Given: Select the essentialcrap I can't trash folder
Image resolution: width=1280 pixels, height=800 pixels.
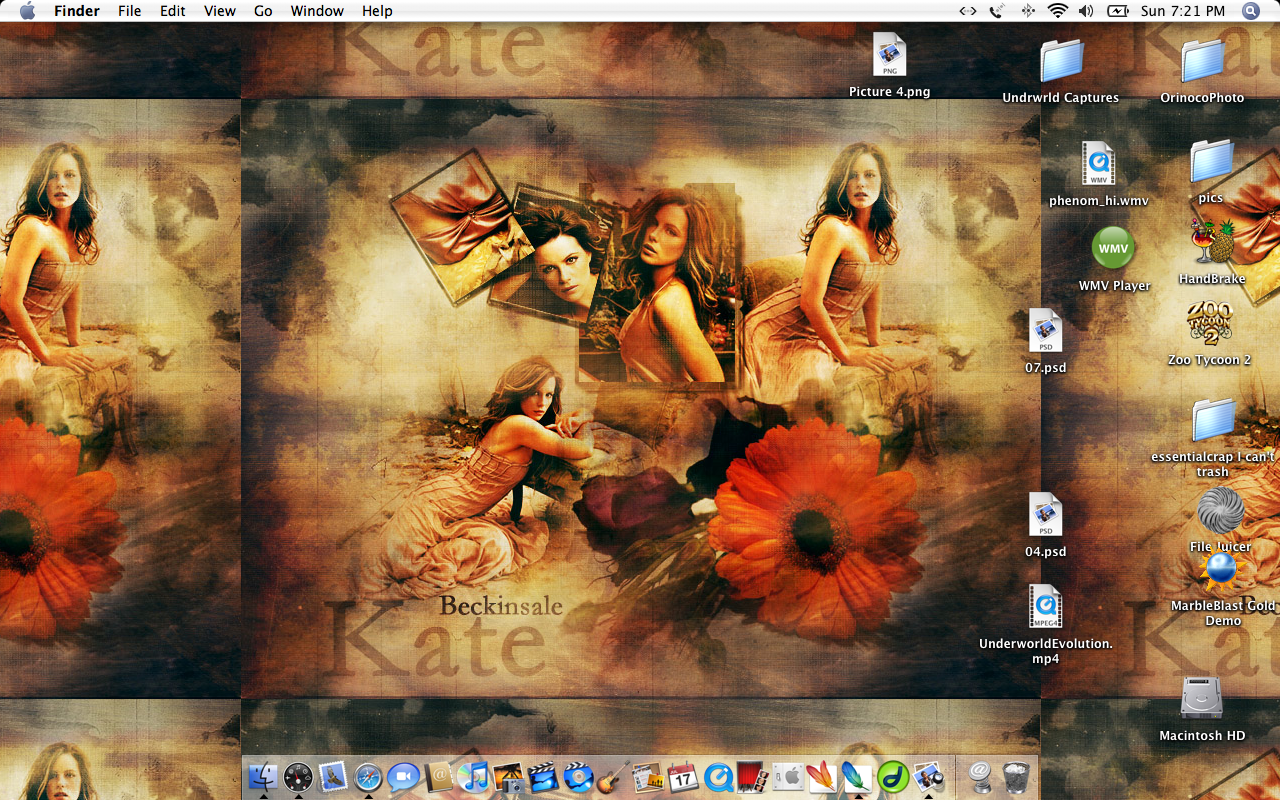Looking at the screenshot, I should 1213,421.
